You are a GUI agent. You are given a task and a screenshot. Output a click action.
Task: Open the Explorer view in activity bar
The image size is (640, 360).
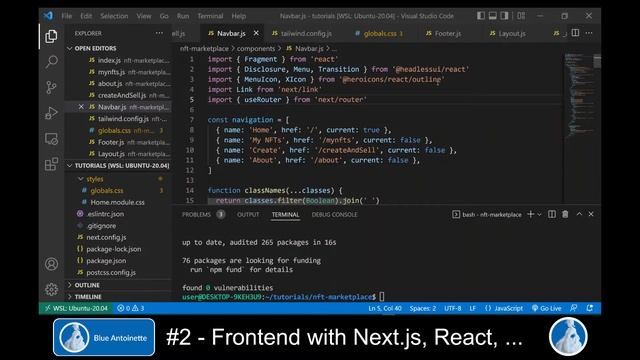coord(51,36)
